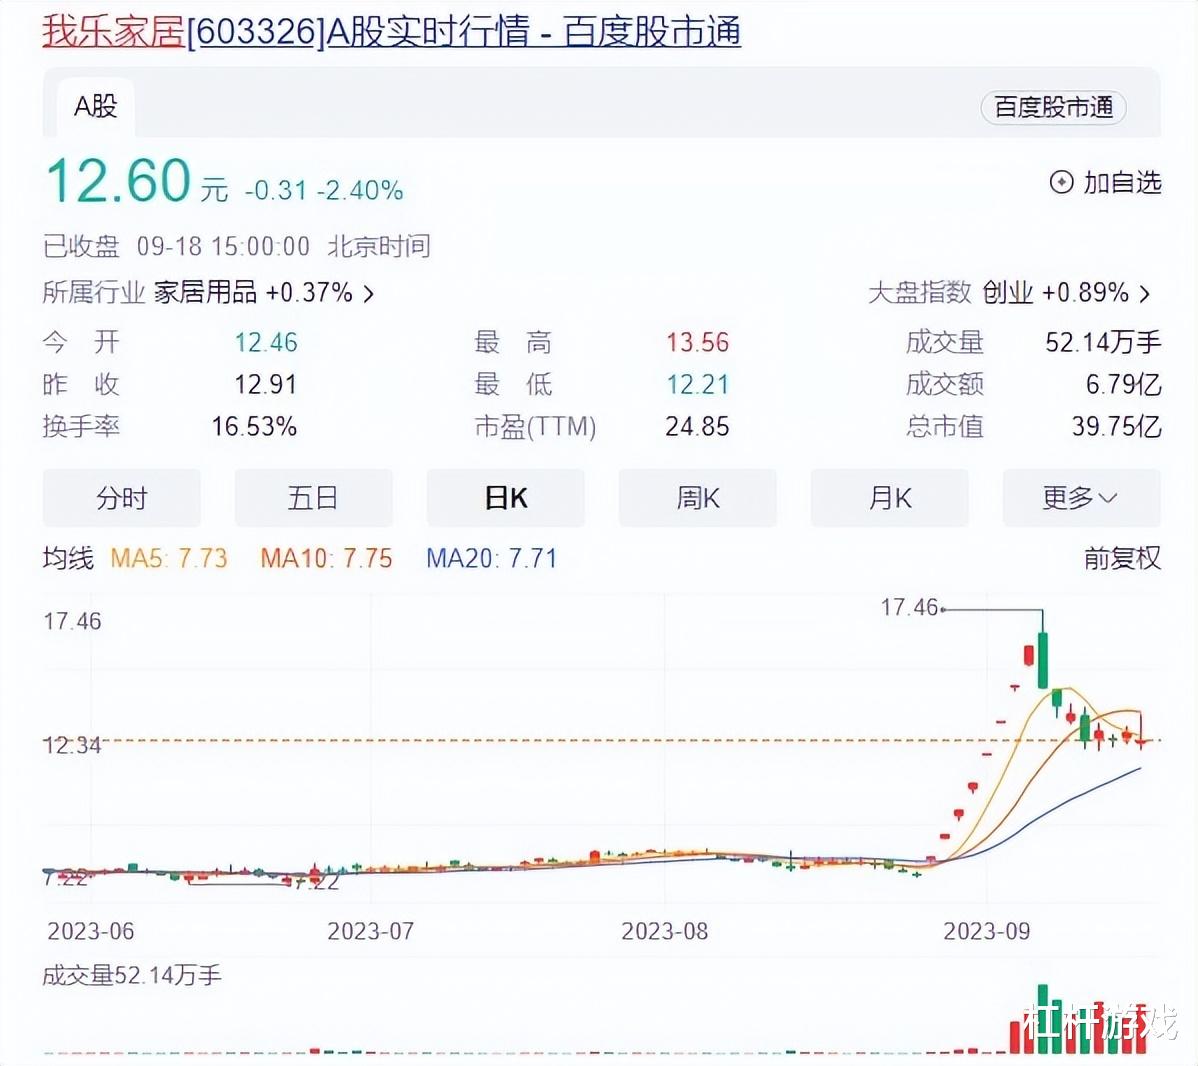Click the 前复权 adjustment option
The width and height of the screenshot is (1198, 1066).
click(x=1122, y=559)
